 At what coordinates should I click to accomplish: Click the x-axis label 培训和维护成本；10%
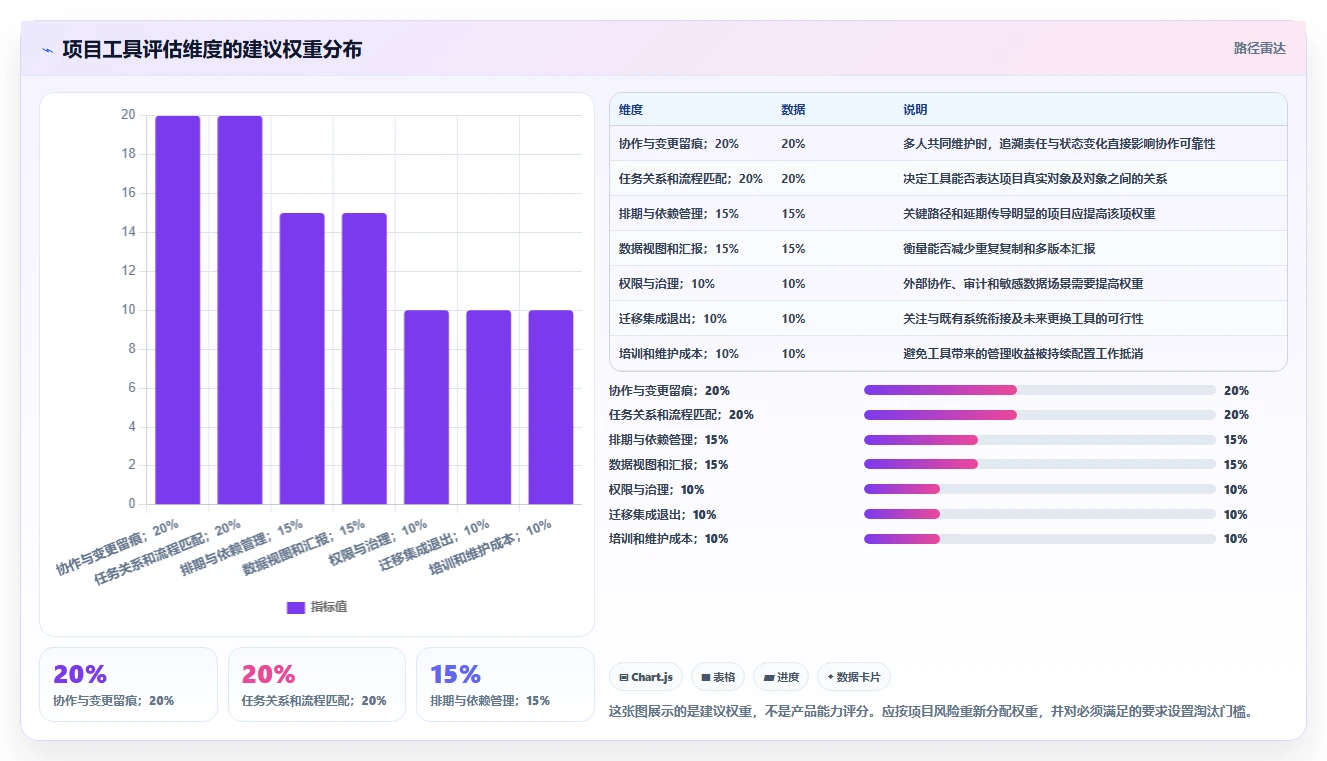pos(488,546)
